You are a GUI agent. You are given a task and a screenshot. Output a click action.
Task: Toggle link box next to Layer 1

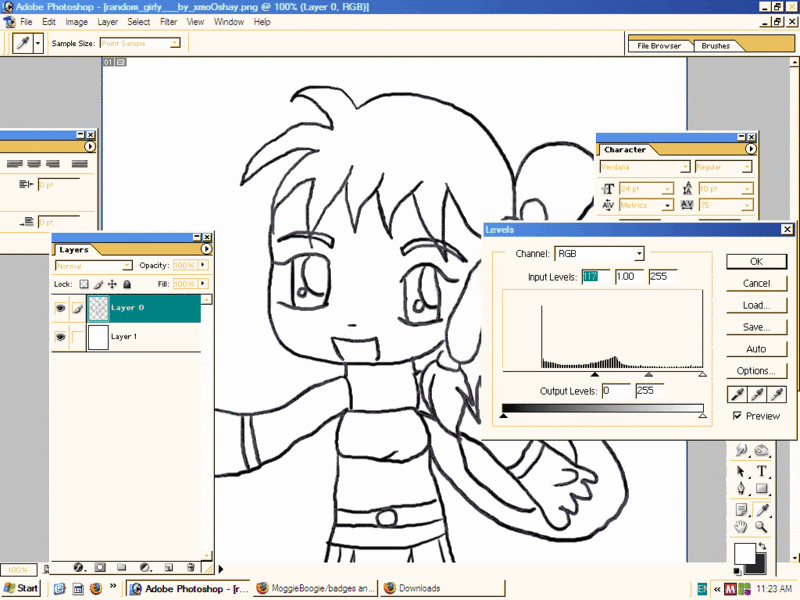[78, 337]
